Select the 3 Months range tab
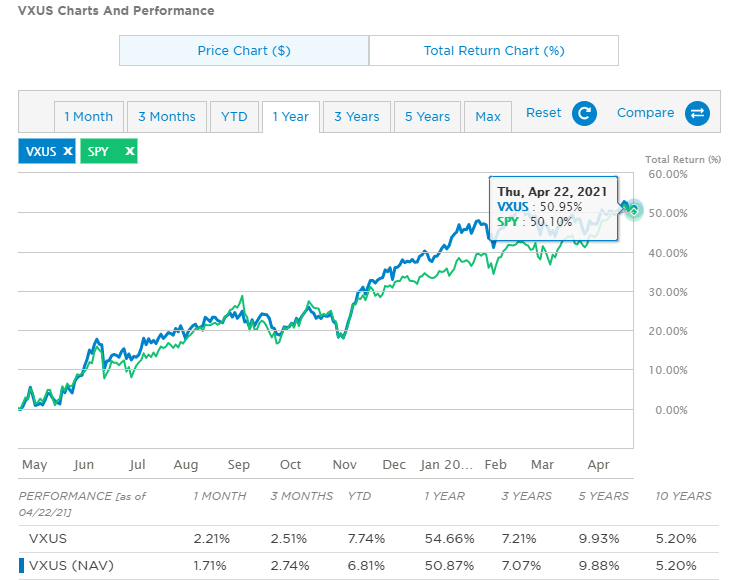The height and width of the screenshot is (580, 734). 167,117
